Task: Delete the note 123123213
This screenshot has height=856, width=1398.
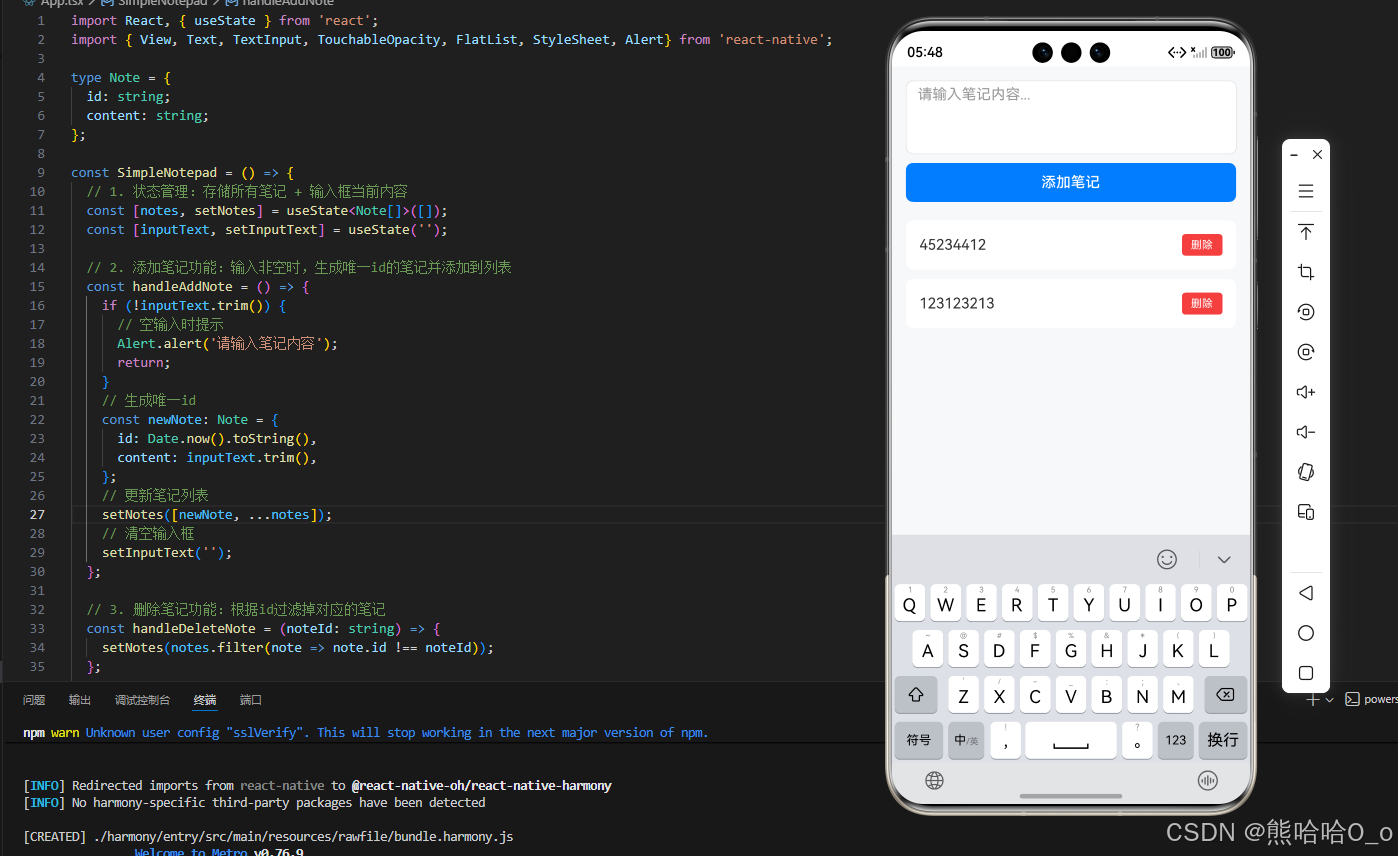Action: click(1202, 303)
